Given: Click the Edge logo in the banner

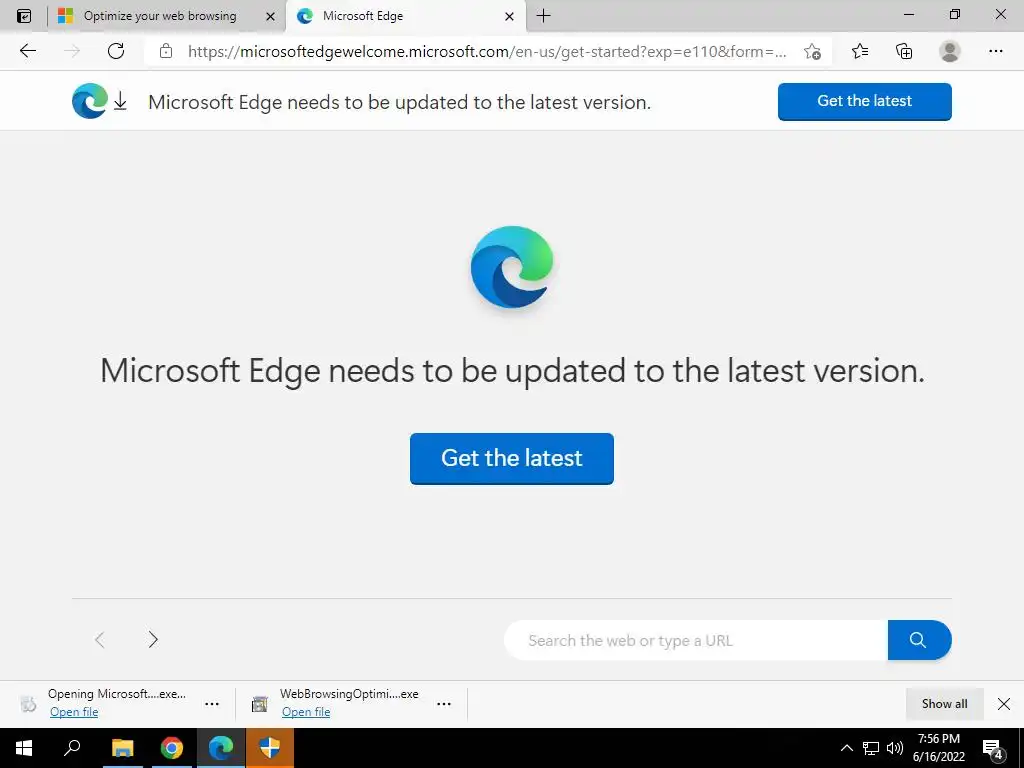Looking at the screenshot, I should pos(89,101).
